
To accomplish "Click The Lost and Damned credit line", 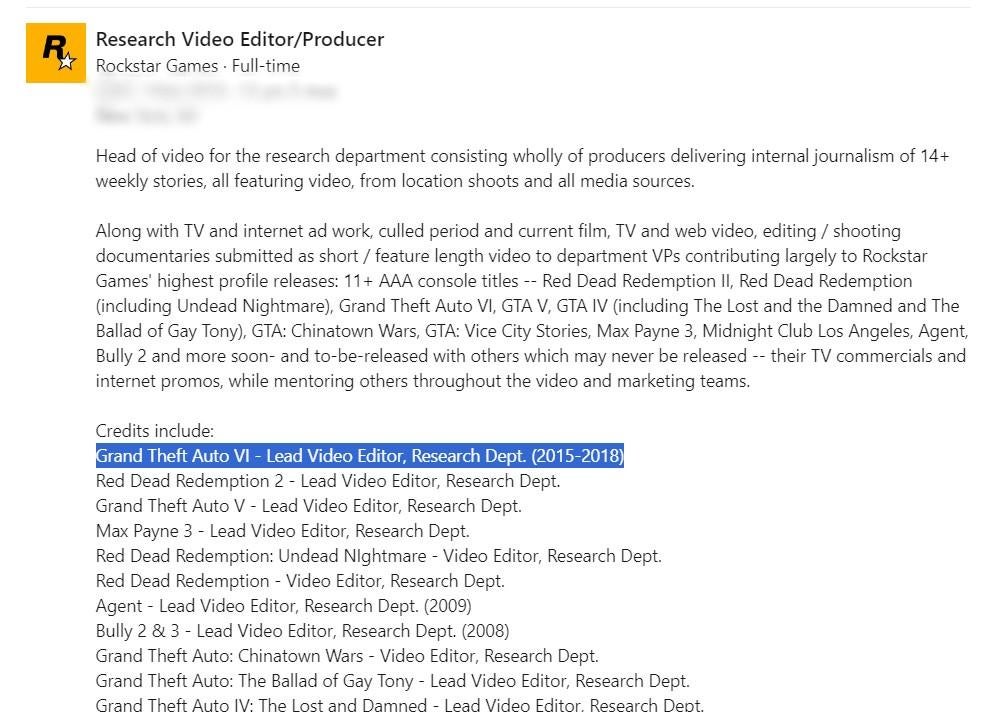I will (x=399, y=704).
